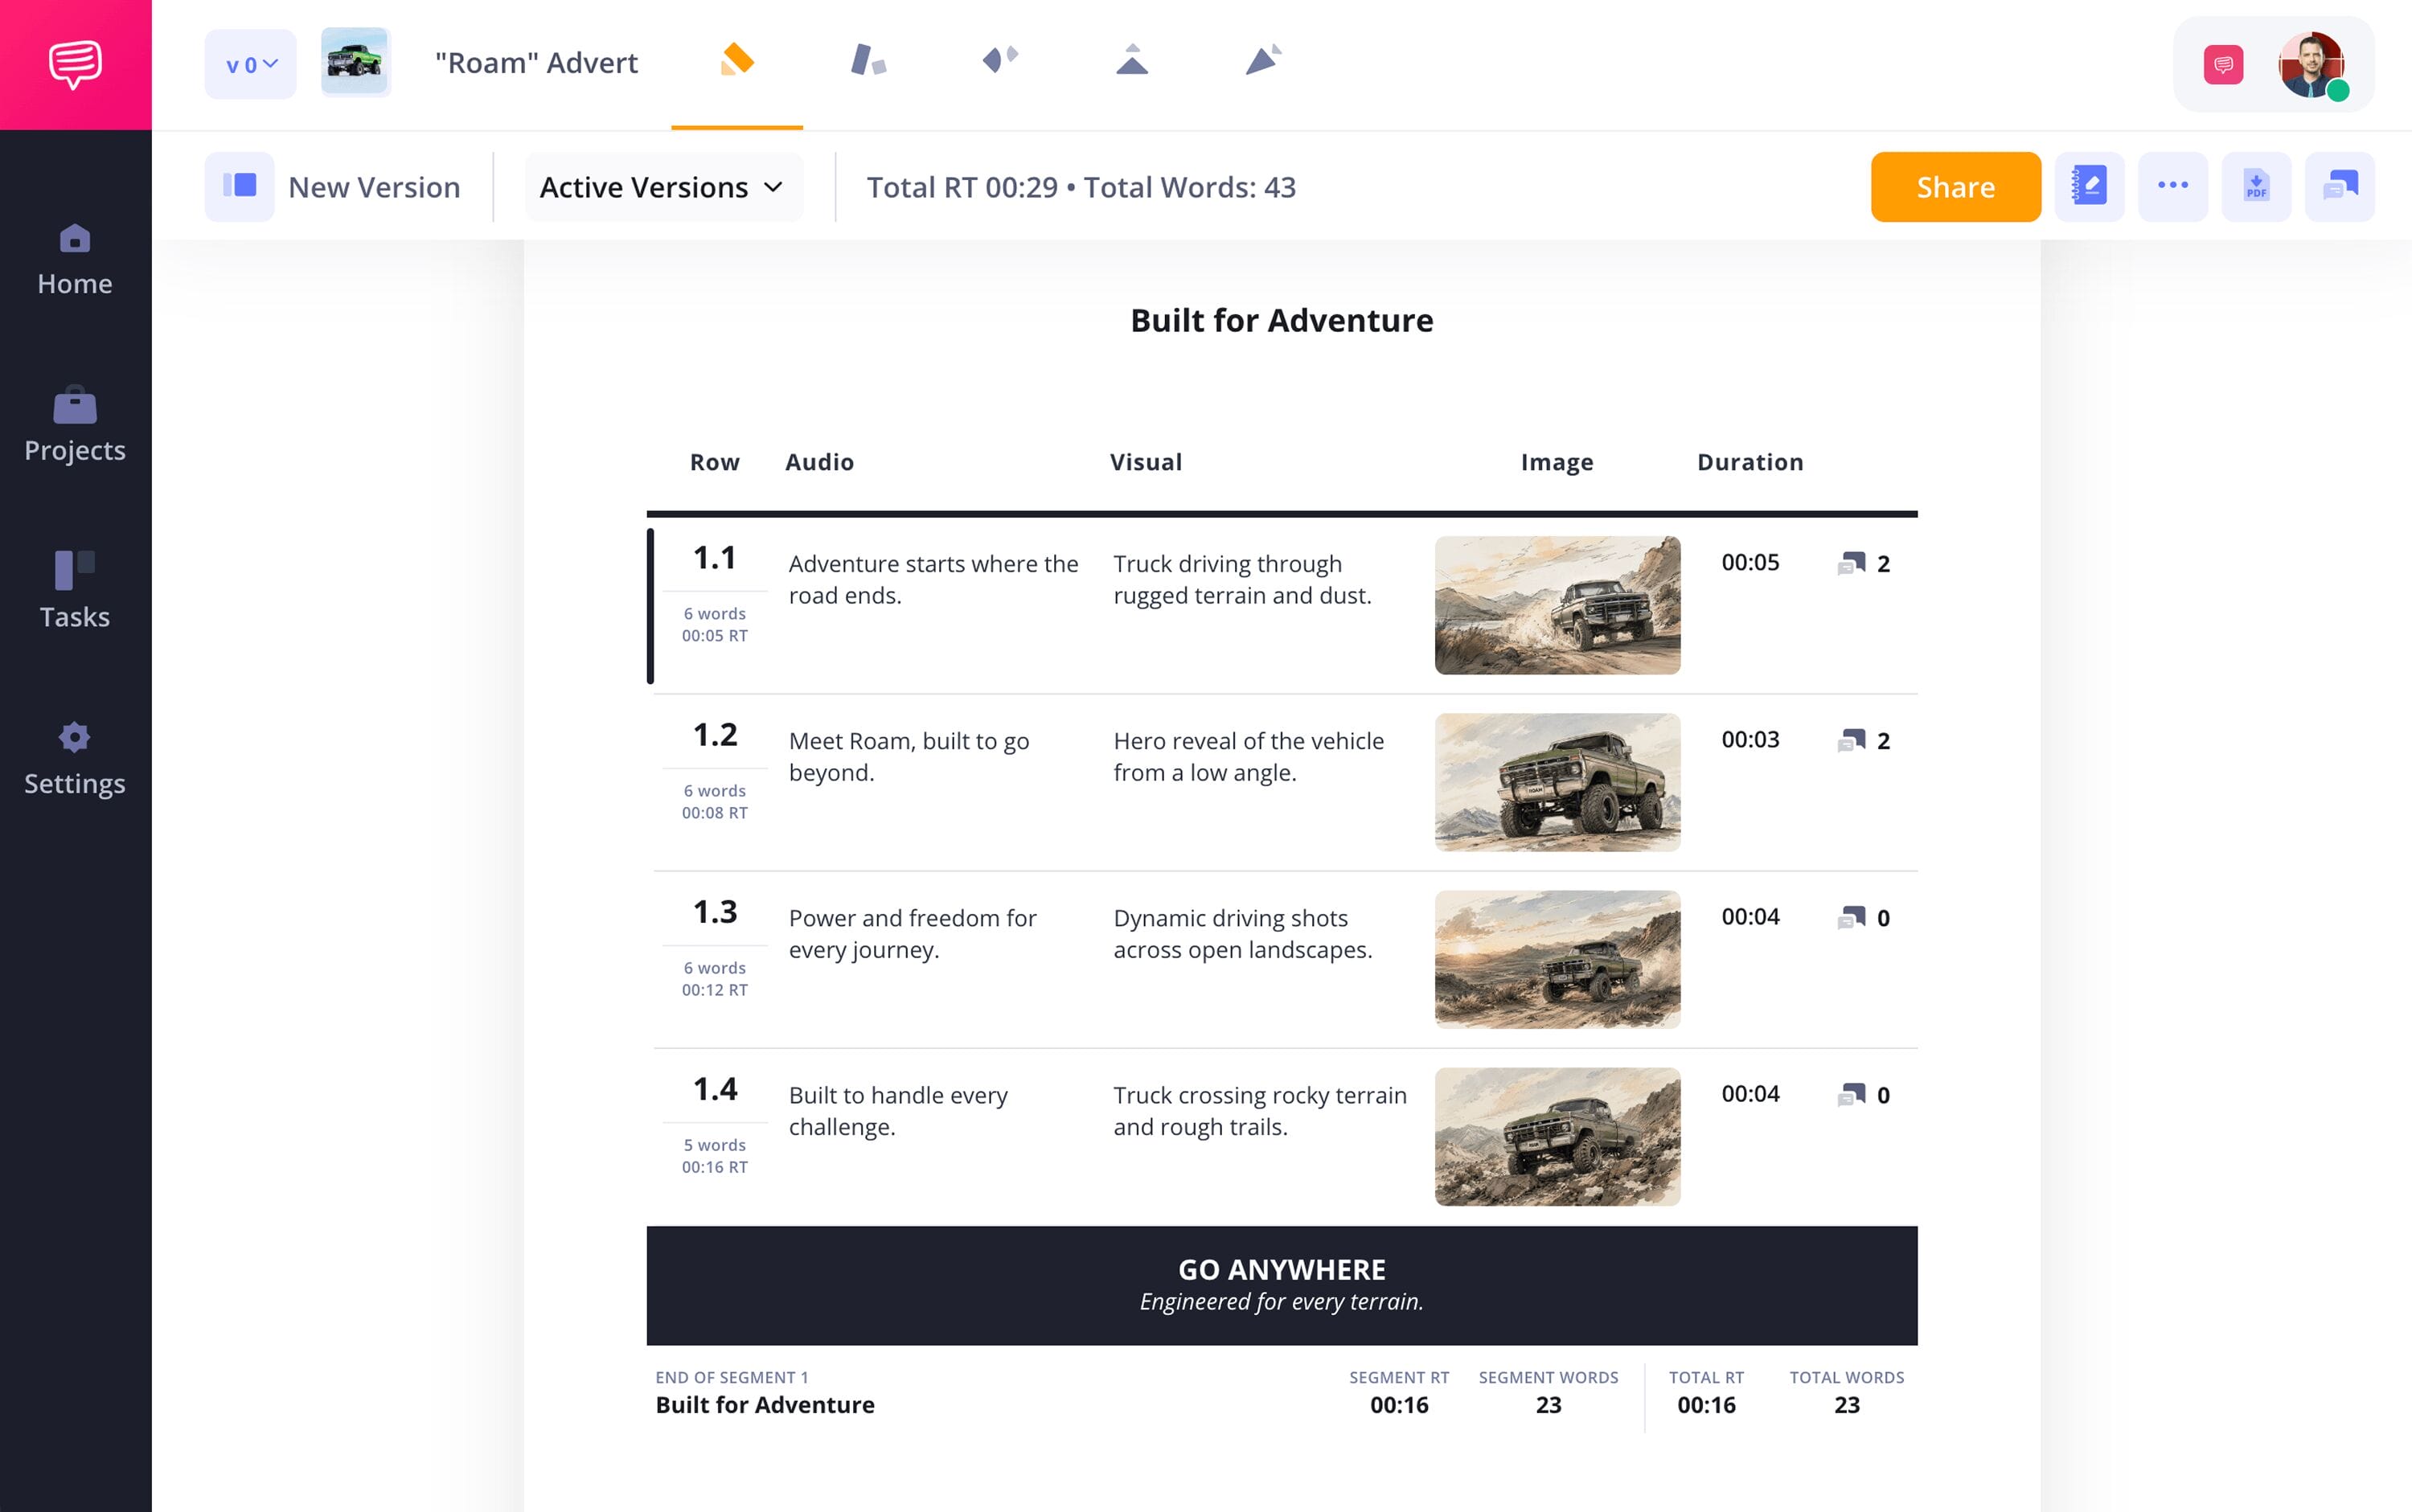Click the New Version icon button
The height and width of the screenshot is (1512, 2412).
point(240,187)
